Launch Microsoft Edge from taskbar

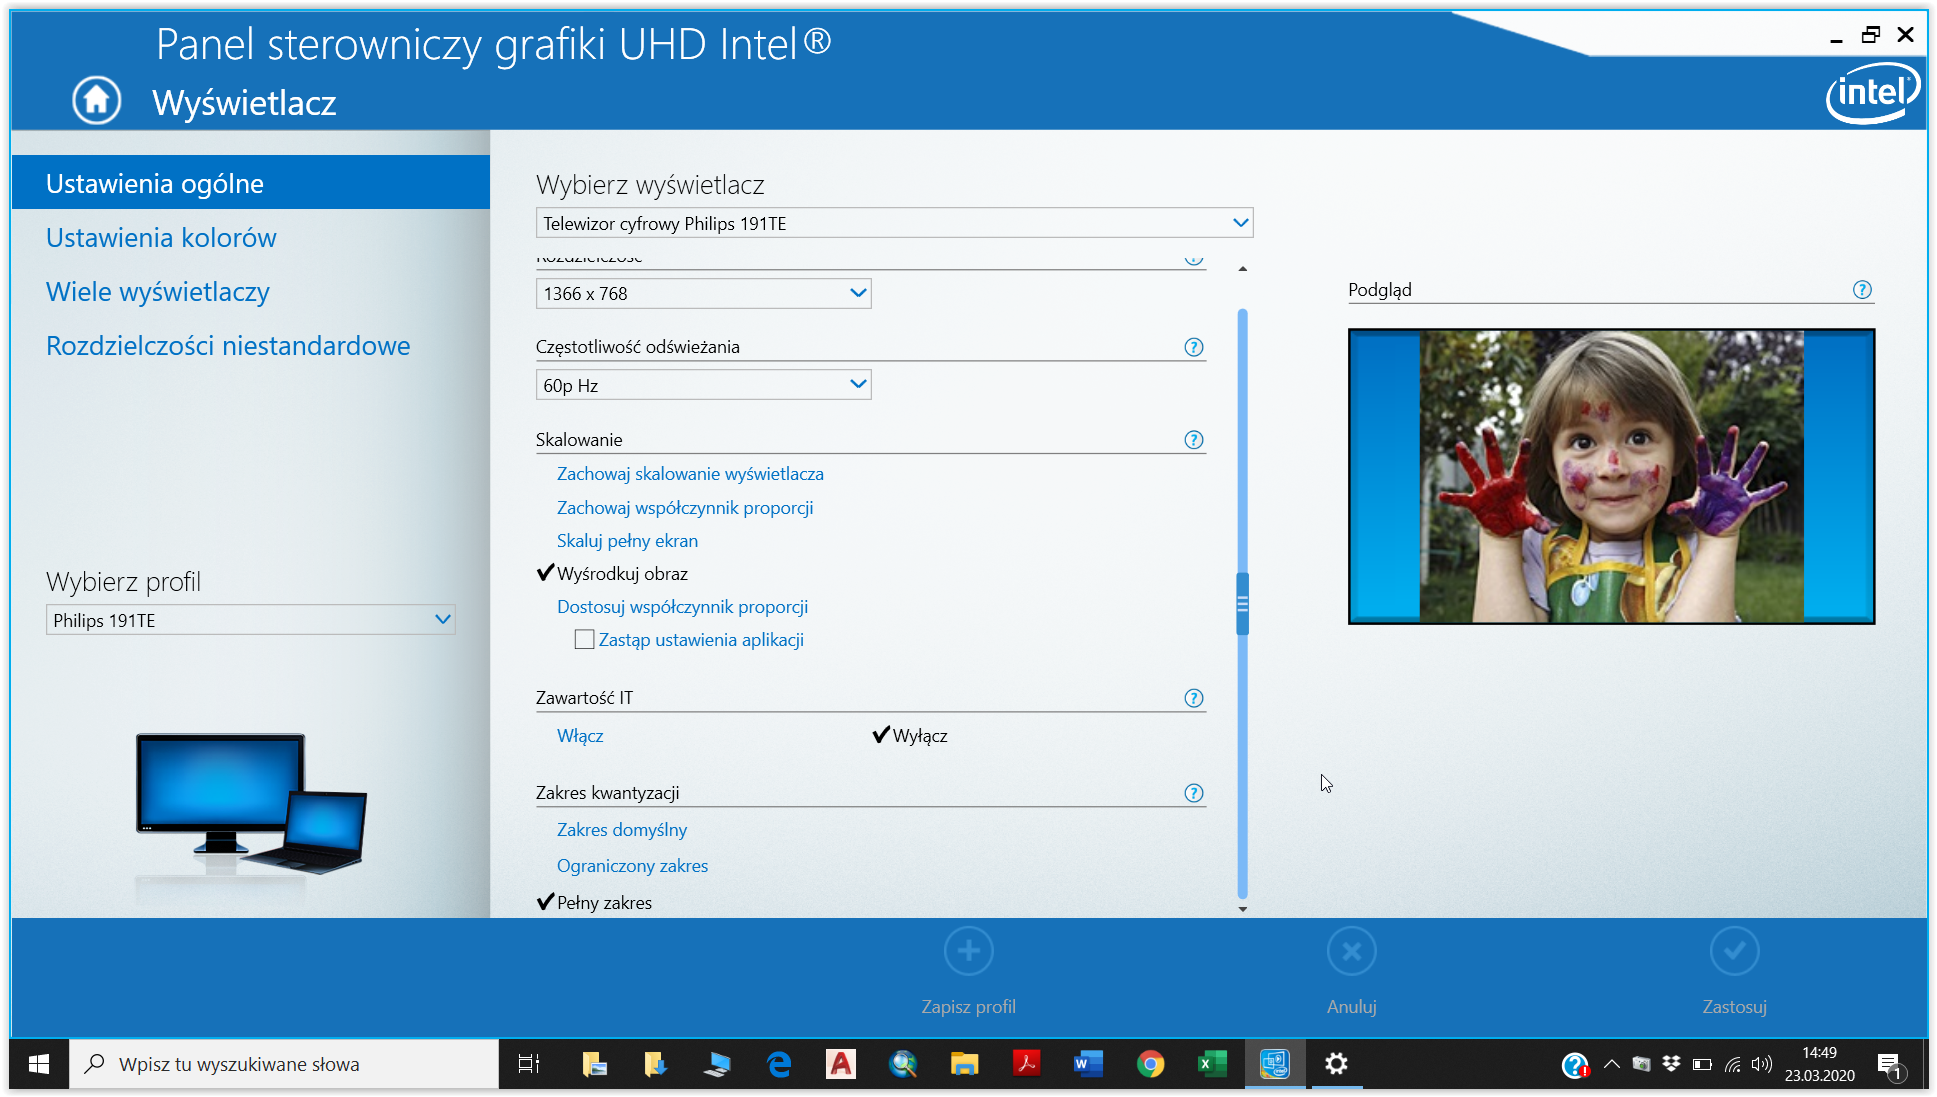pos(779,1064)
